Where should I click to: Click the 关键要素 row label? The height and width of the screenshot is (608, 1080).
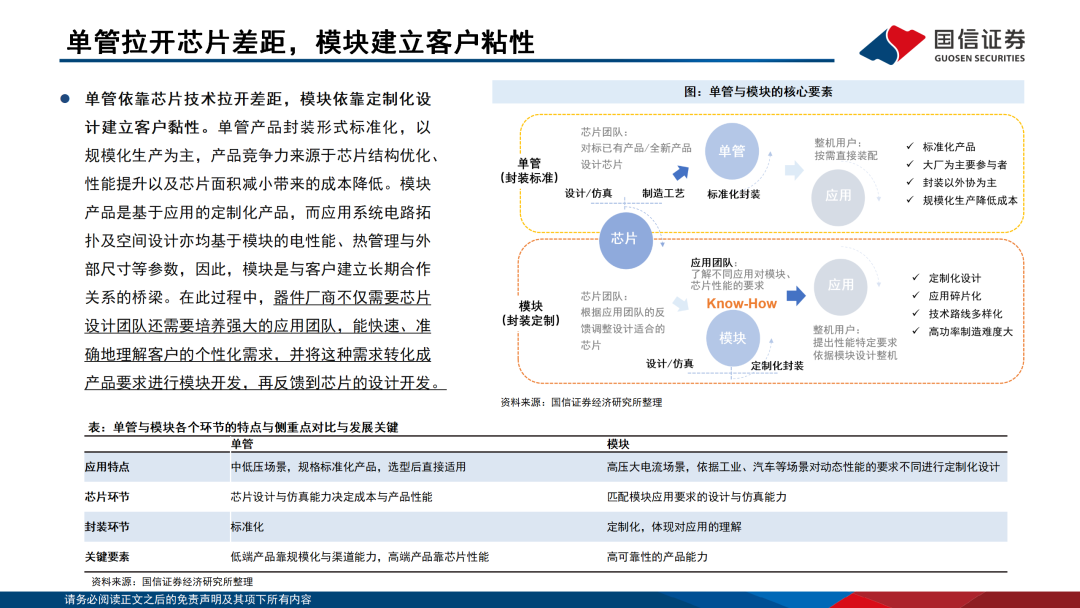107,556
